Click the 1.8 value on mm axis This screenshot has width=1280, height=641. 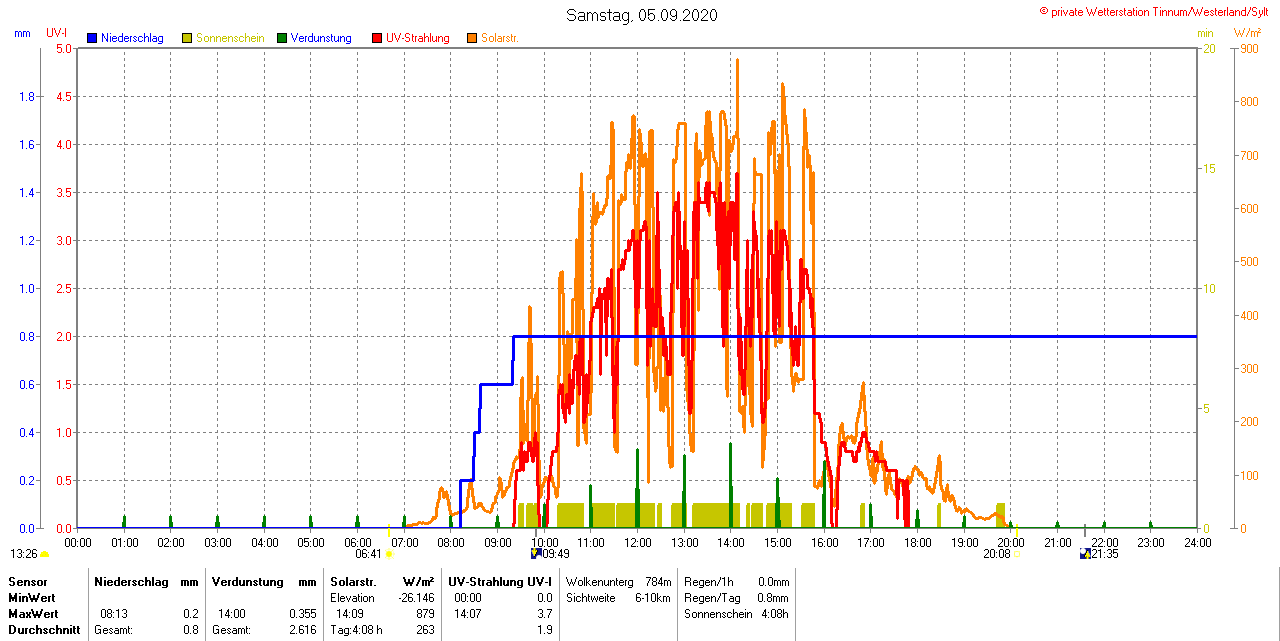pos(26,96)
